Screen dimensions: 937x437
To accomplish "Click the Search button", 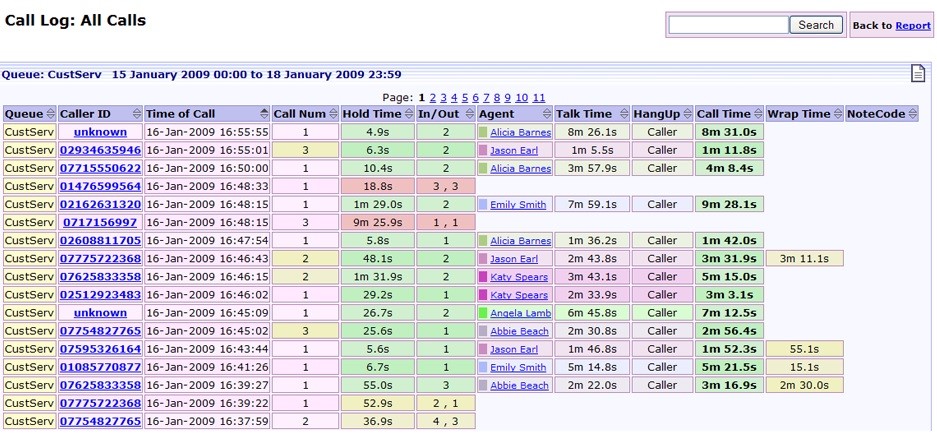I will pyautogui.click(x=816, y=25).
